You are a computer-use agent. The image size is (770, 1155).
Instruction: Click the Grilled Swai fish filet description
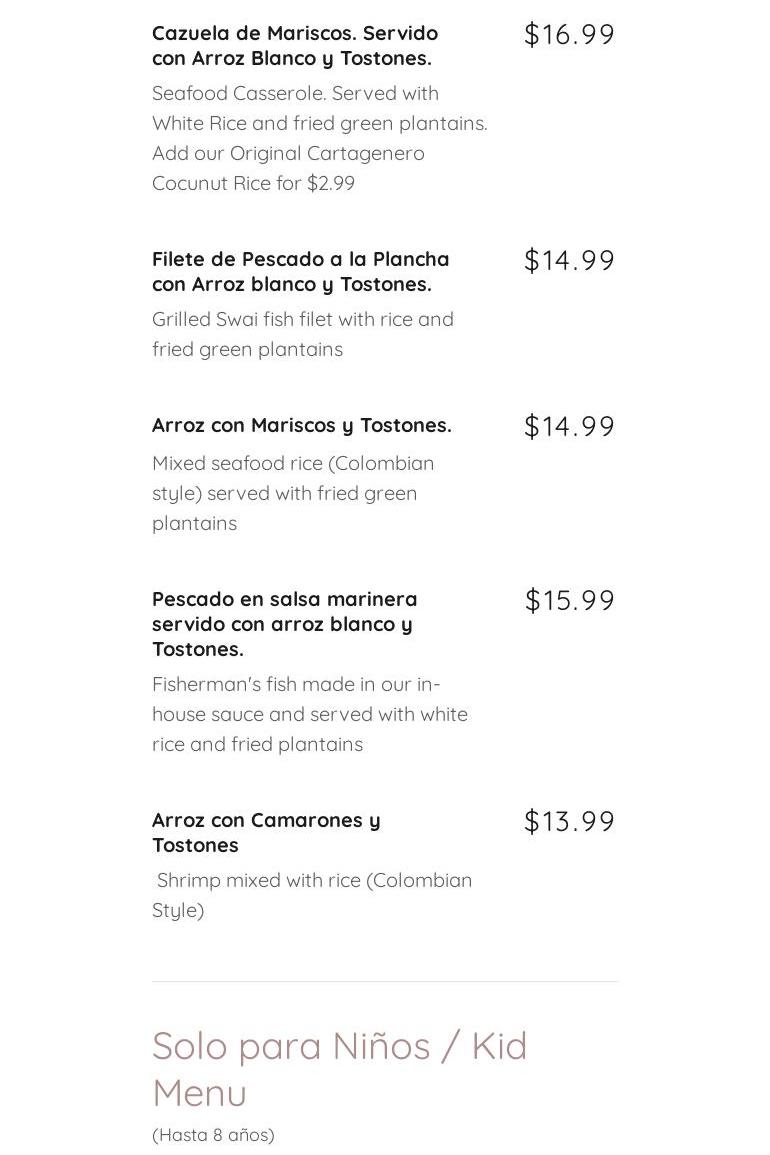[x=302, y=334]
